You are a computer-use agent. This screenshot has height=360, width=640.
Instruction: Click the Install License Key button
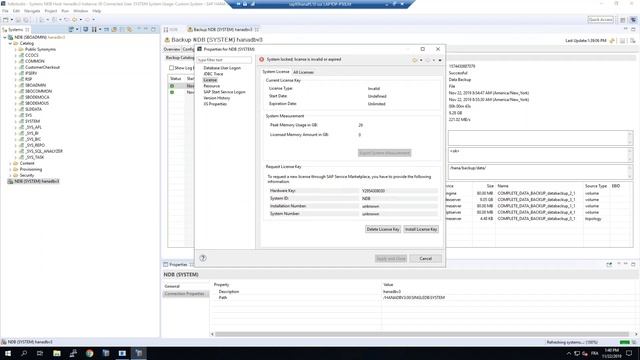coord(421,229)
